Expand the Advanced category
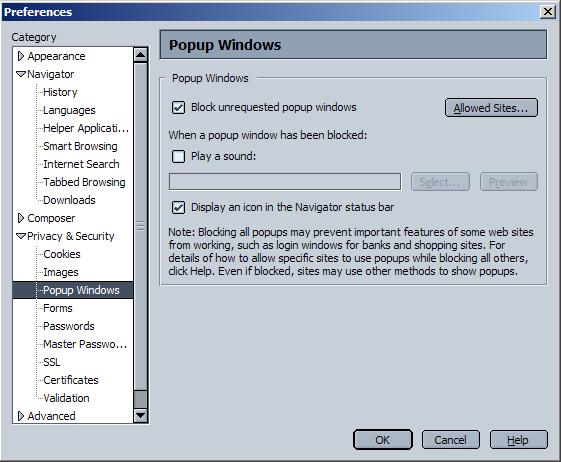561x462 pixels. [x=21, y=416]
